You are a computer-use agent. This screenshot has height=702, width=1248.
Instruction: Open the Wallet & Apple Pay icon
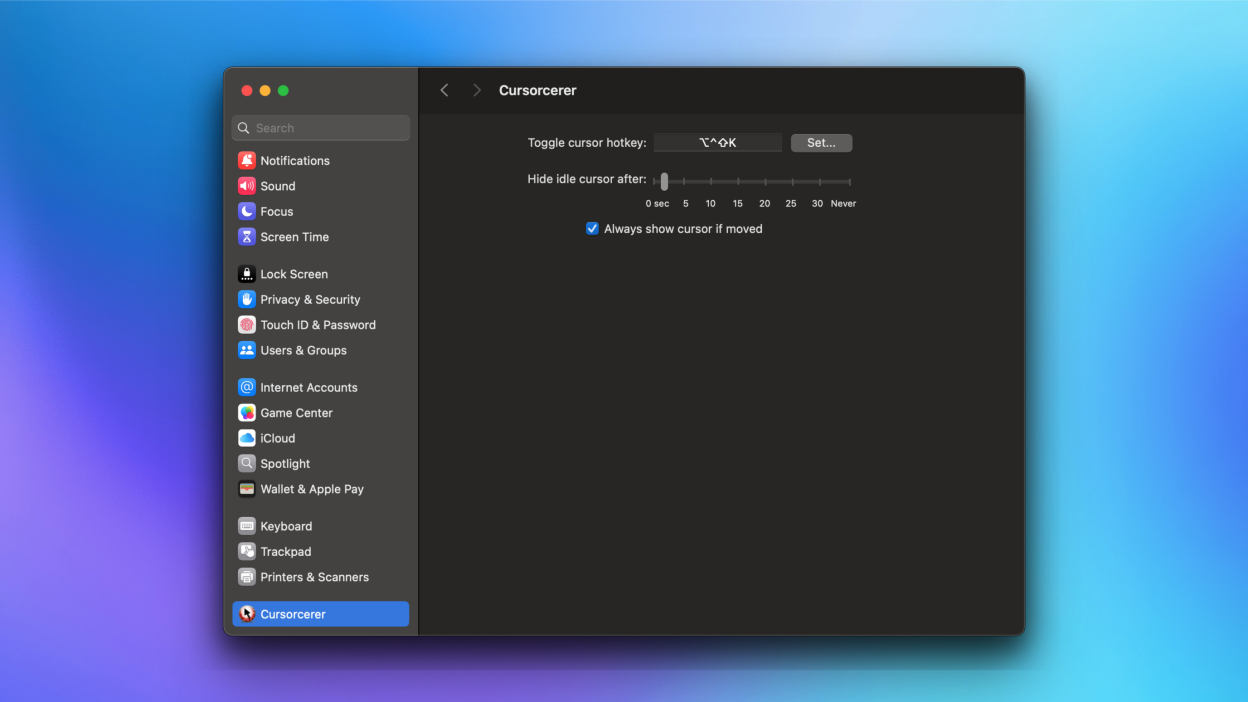point(247,489)
